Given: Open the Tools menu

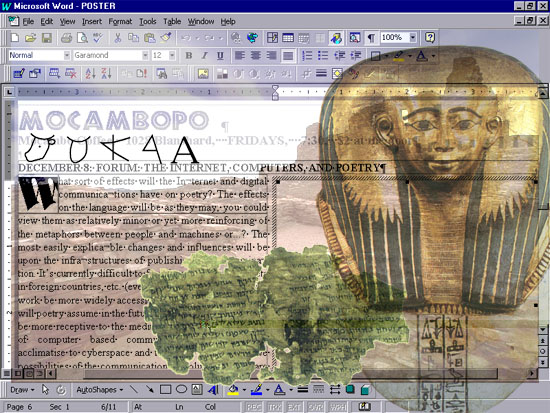Looking at the screenshot, I should click(x=148, y=22).
